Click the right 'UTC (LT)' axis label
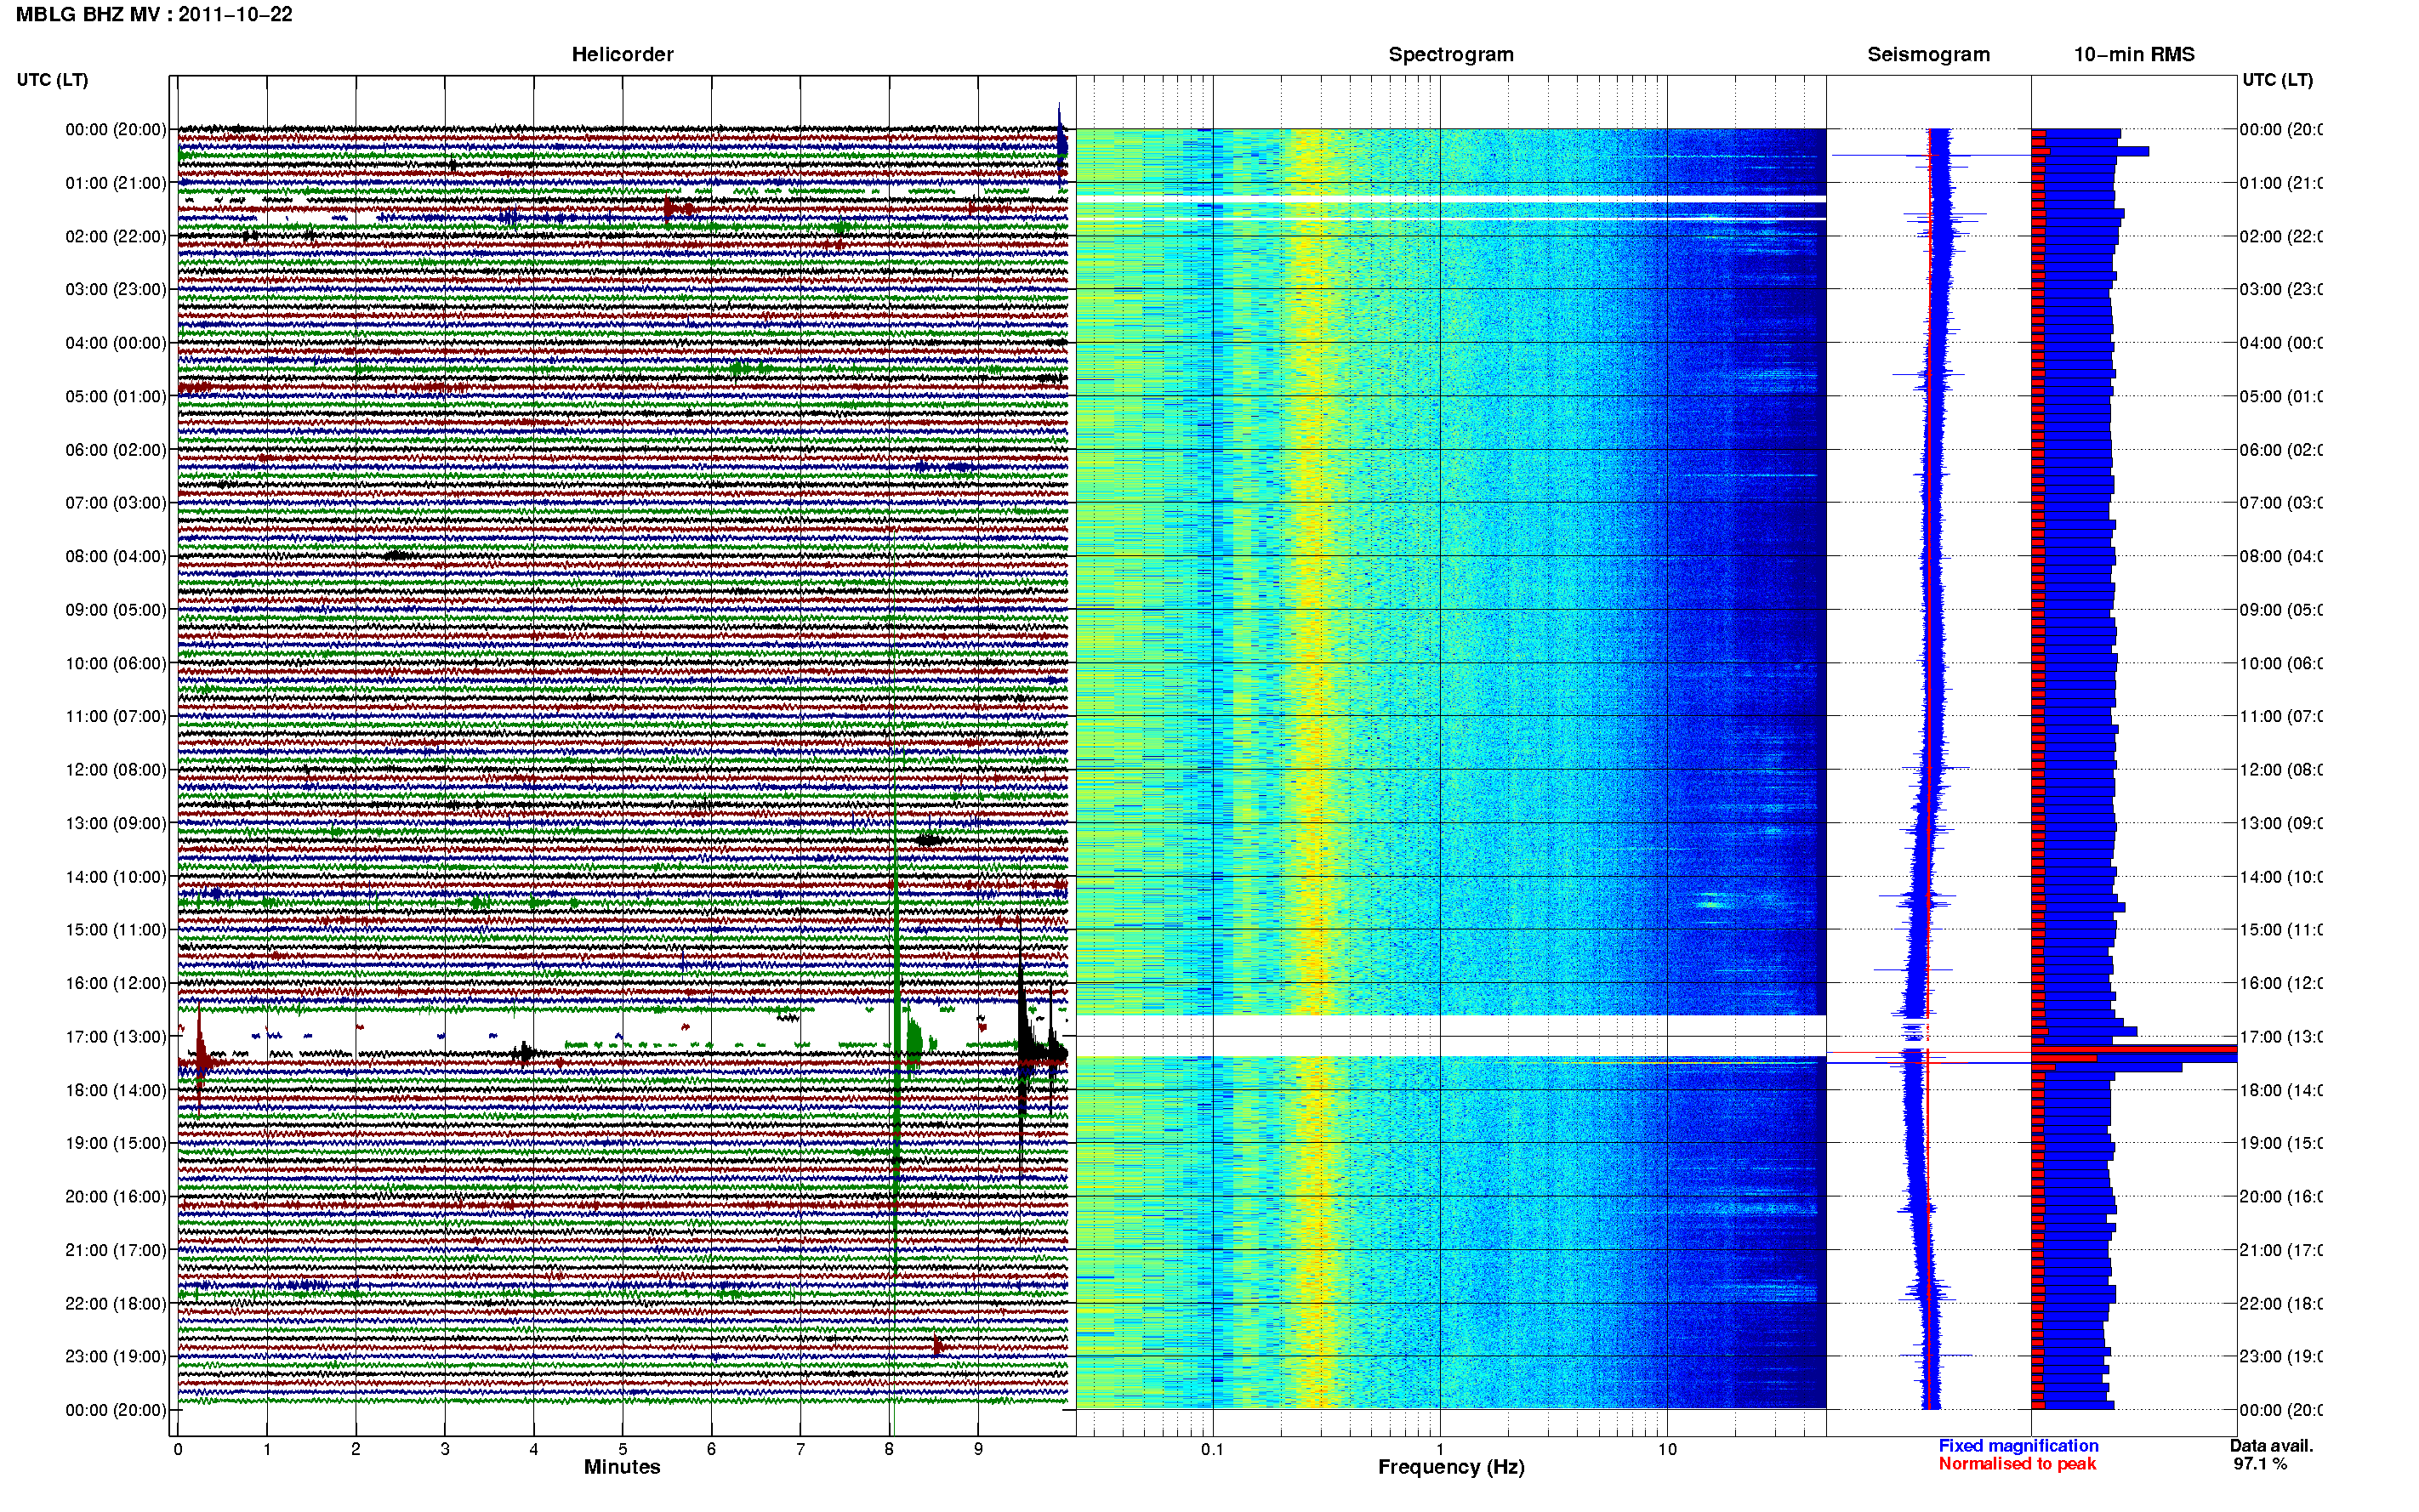Image resolution: width=2419 pixels, height=1512 pixels. coord(2277,80)
